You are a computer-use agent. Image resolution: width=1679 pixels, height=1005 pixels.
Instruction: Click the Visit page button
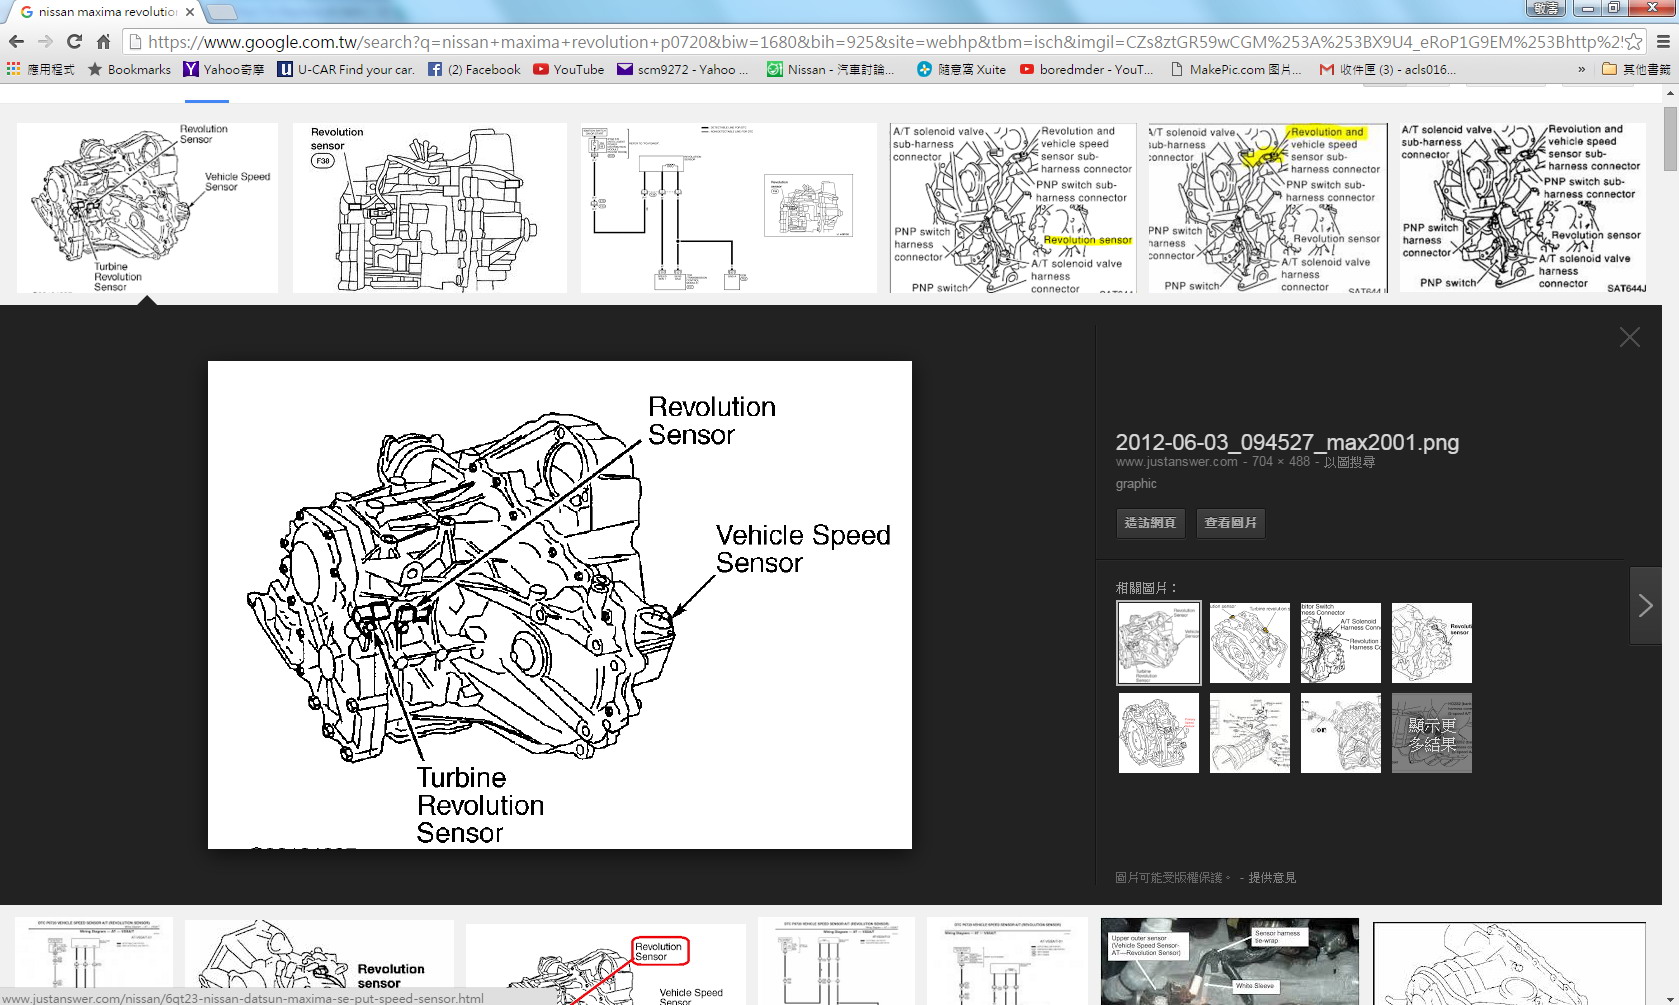tap(1150, 523)
